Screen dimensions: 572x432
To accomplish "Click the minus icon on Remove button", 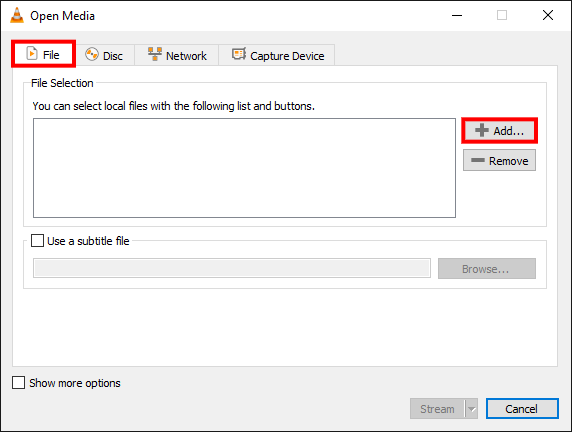I will coord(478,160).
